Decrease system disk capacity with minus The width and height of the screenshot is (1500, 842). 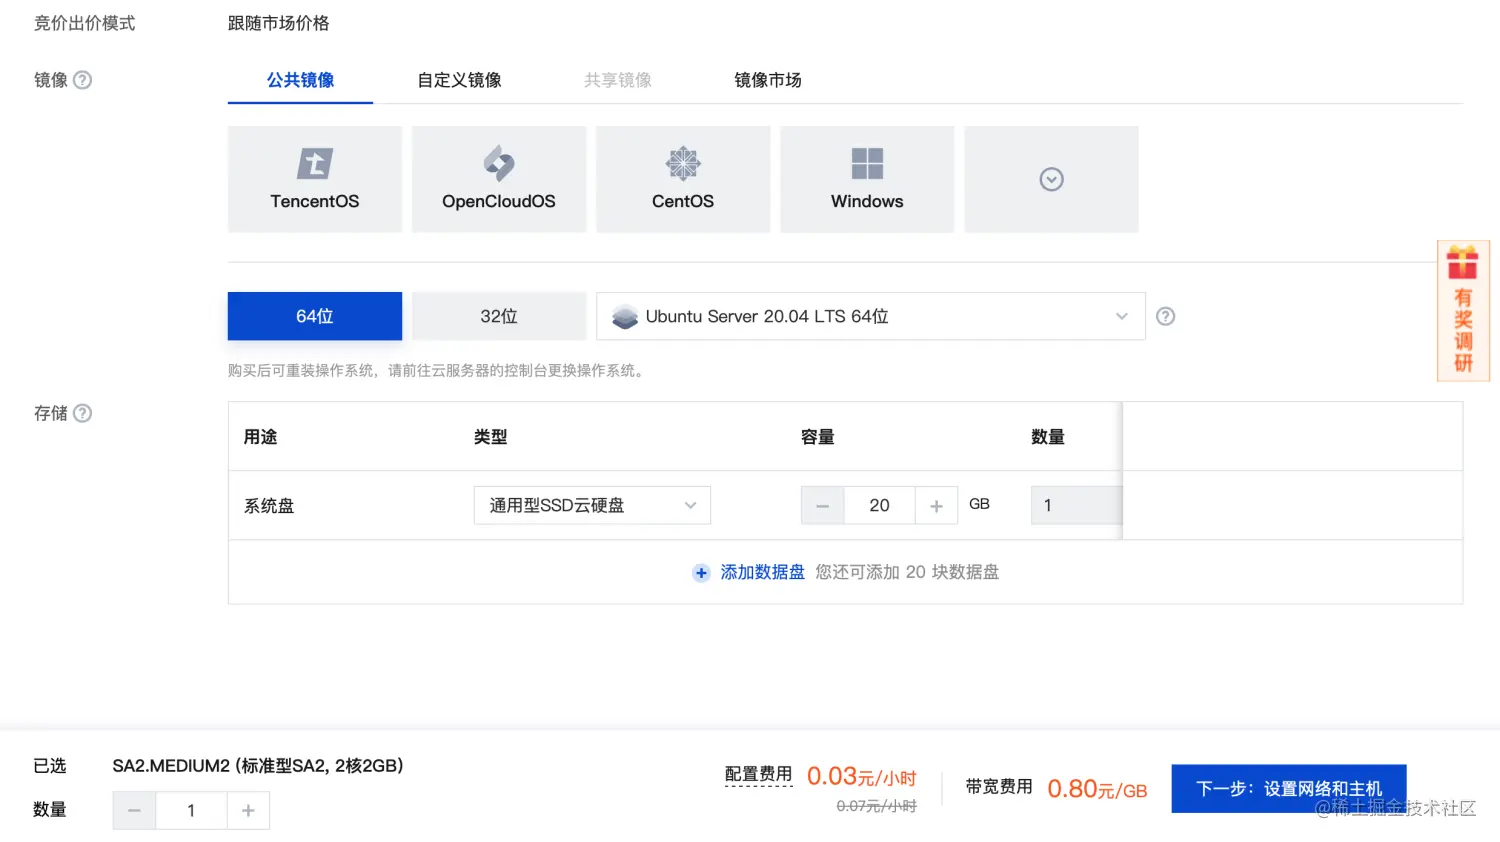pos(823,505)
